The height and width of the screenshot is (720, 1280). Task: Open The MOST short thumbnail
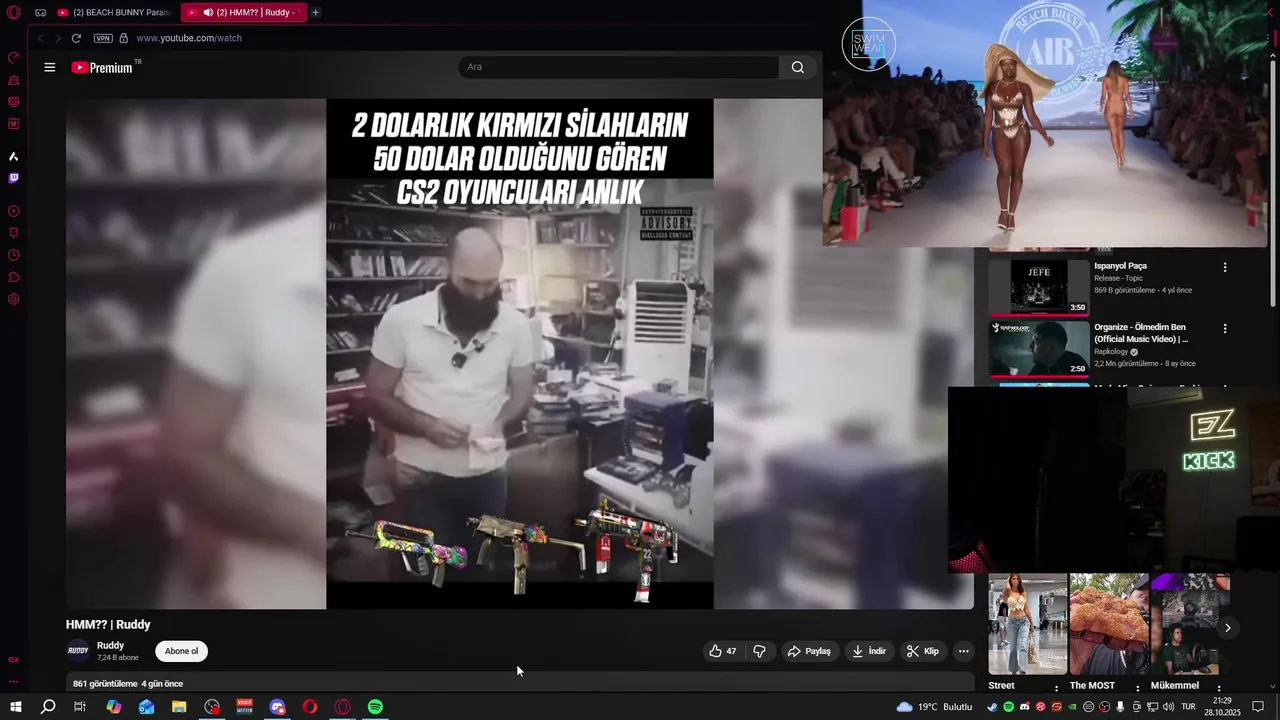[1108, 624]
